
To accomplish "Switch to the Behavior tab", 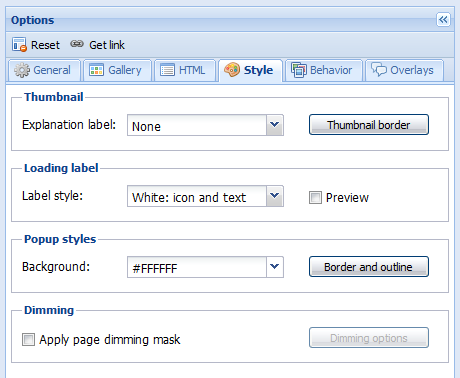I will (x=324, y=70).
